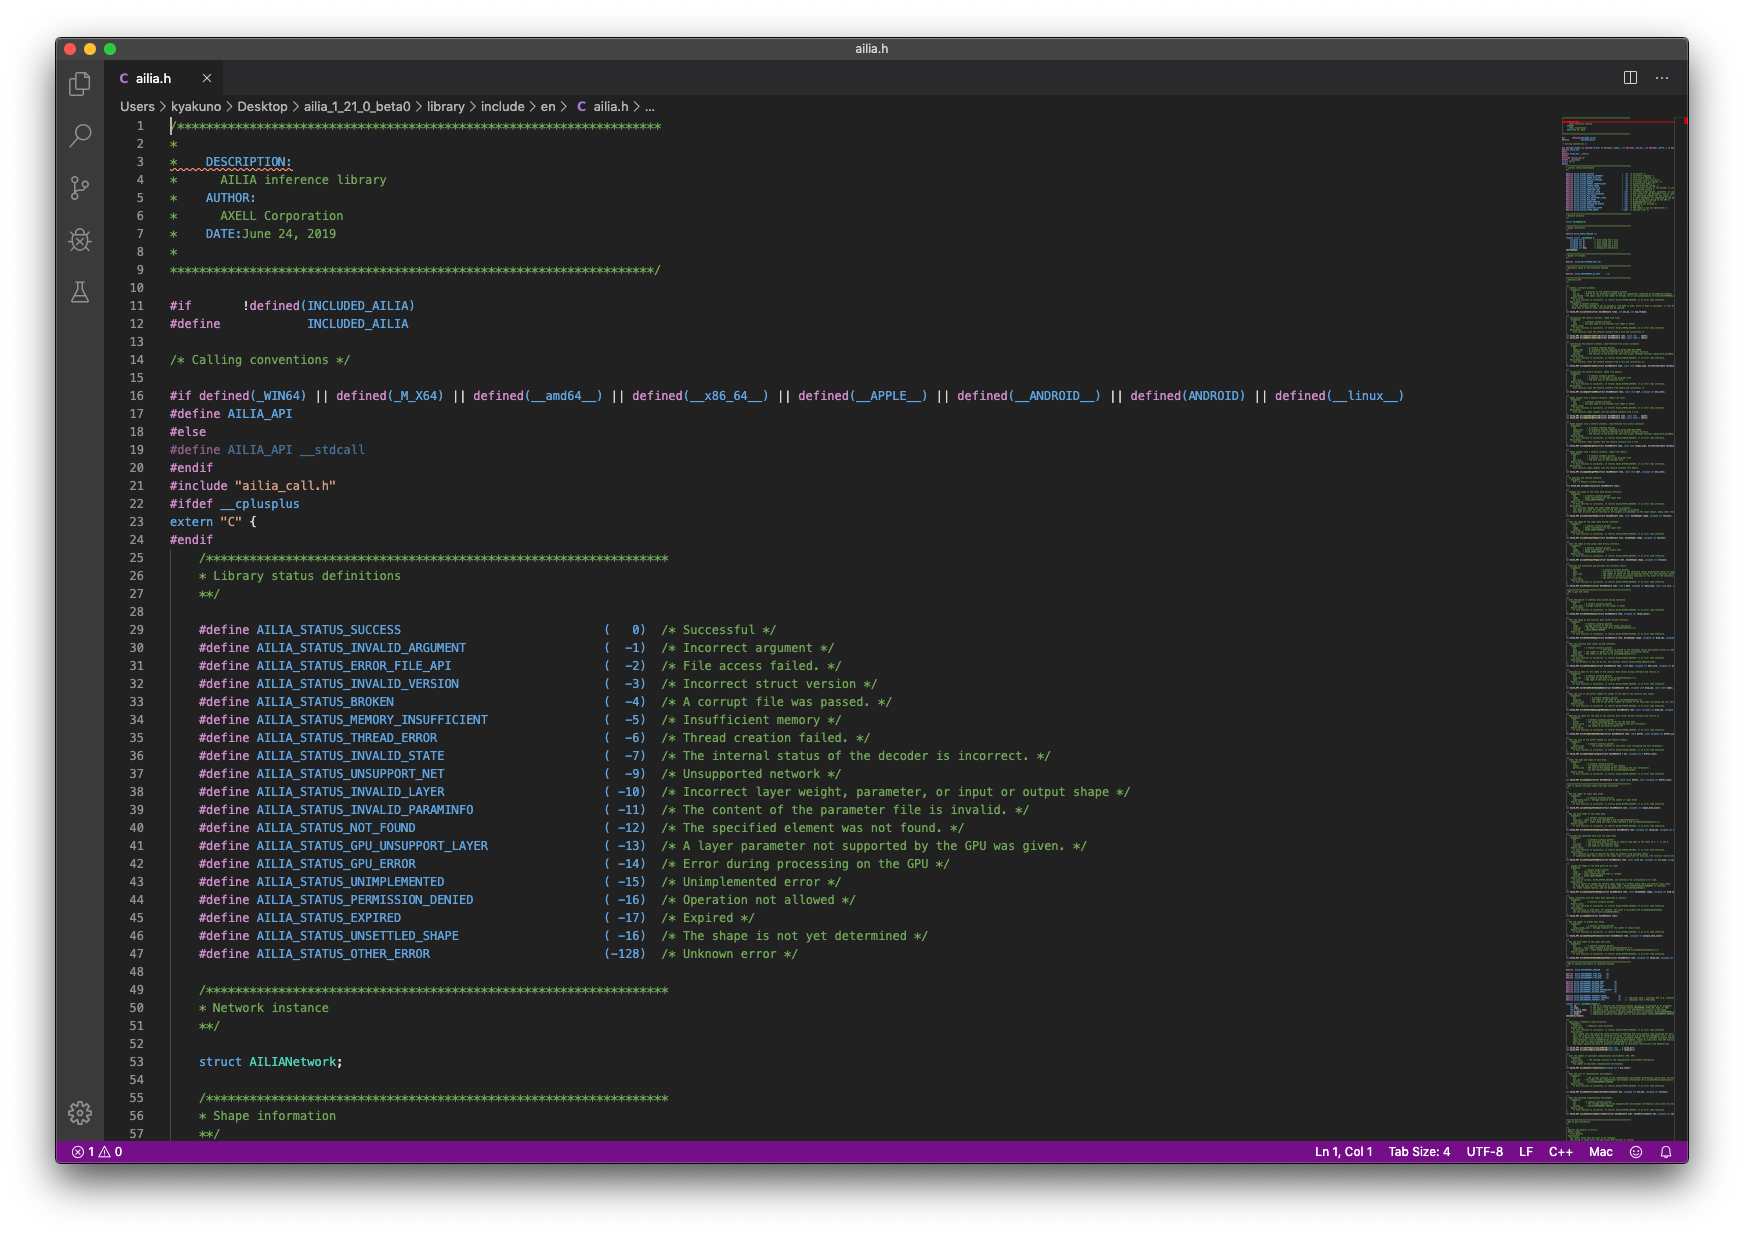Click AILIA_STATUS_UNIMPLEMENTED define
The width and height of the screenshot is (1744, 1237).
pyautogui.click(x=350, y=882)
